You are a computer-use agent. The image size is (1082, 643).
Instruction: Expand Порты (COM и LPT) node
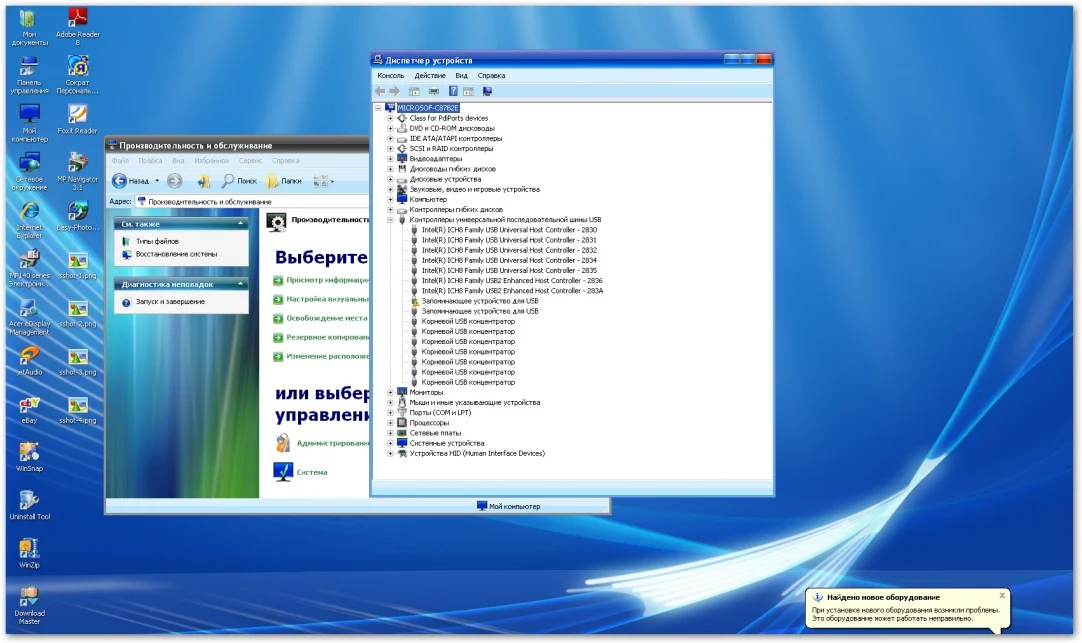pos(391,413)
